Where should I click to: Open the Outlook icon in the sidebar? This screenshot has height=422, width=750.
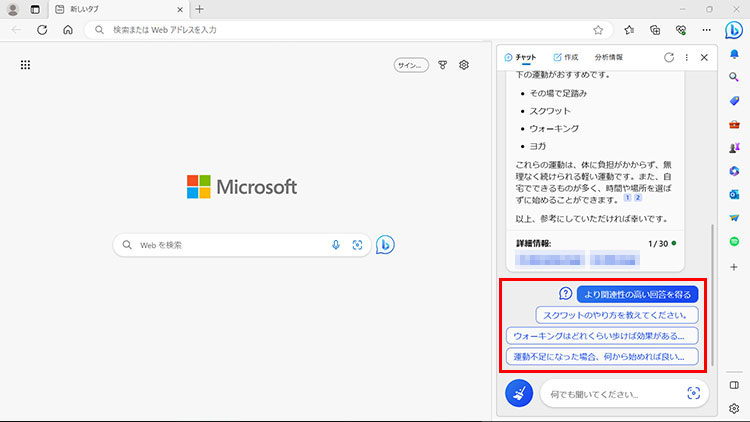pos(733,194)
